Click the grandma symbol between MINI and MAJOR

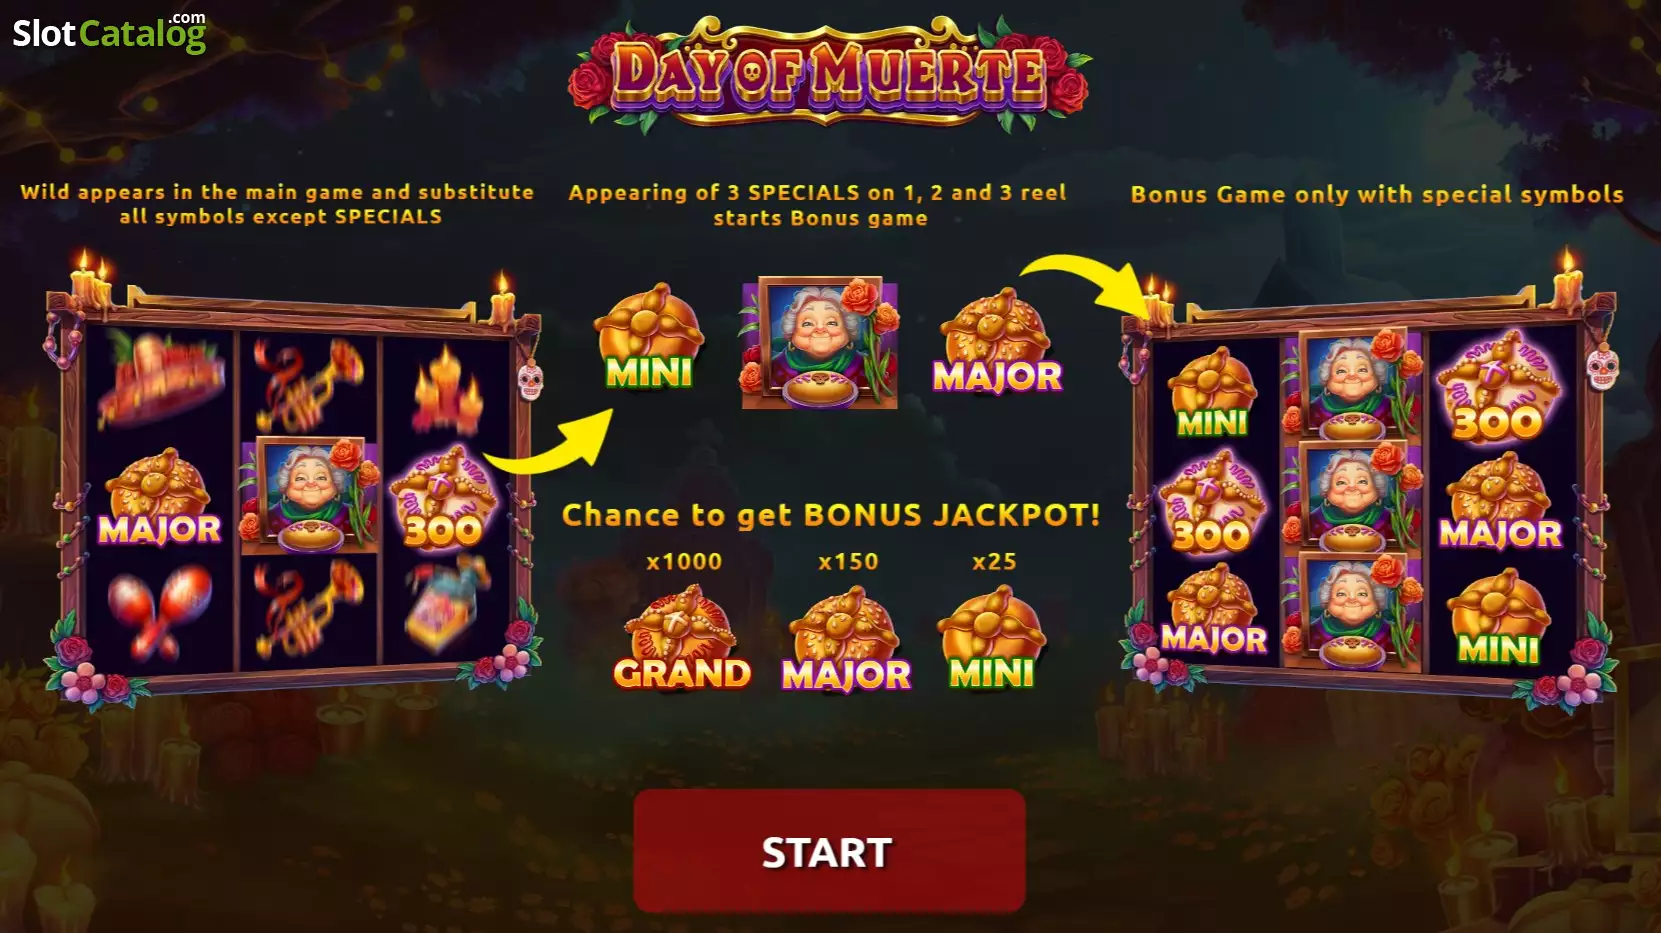820,342
